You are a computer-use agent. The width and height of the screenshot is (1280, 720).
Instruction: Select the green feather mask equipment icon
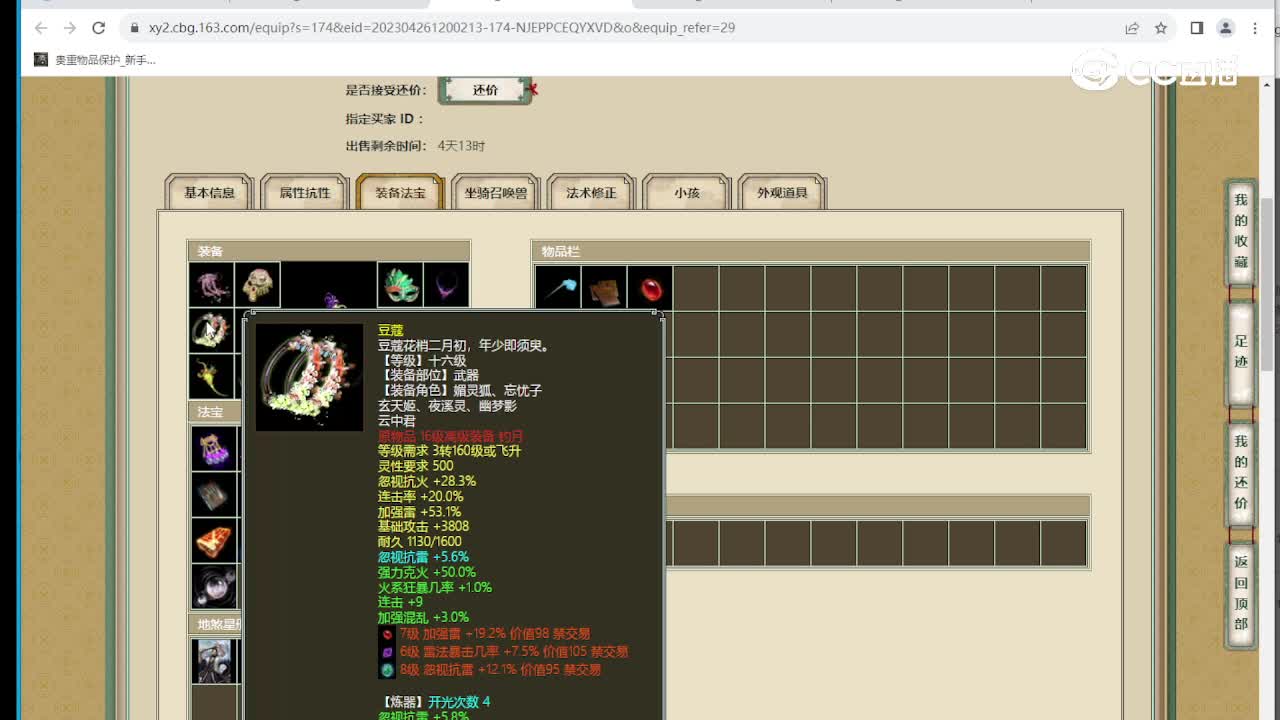click(x=399, y=285)
